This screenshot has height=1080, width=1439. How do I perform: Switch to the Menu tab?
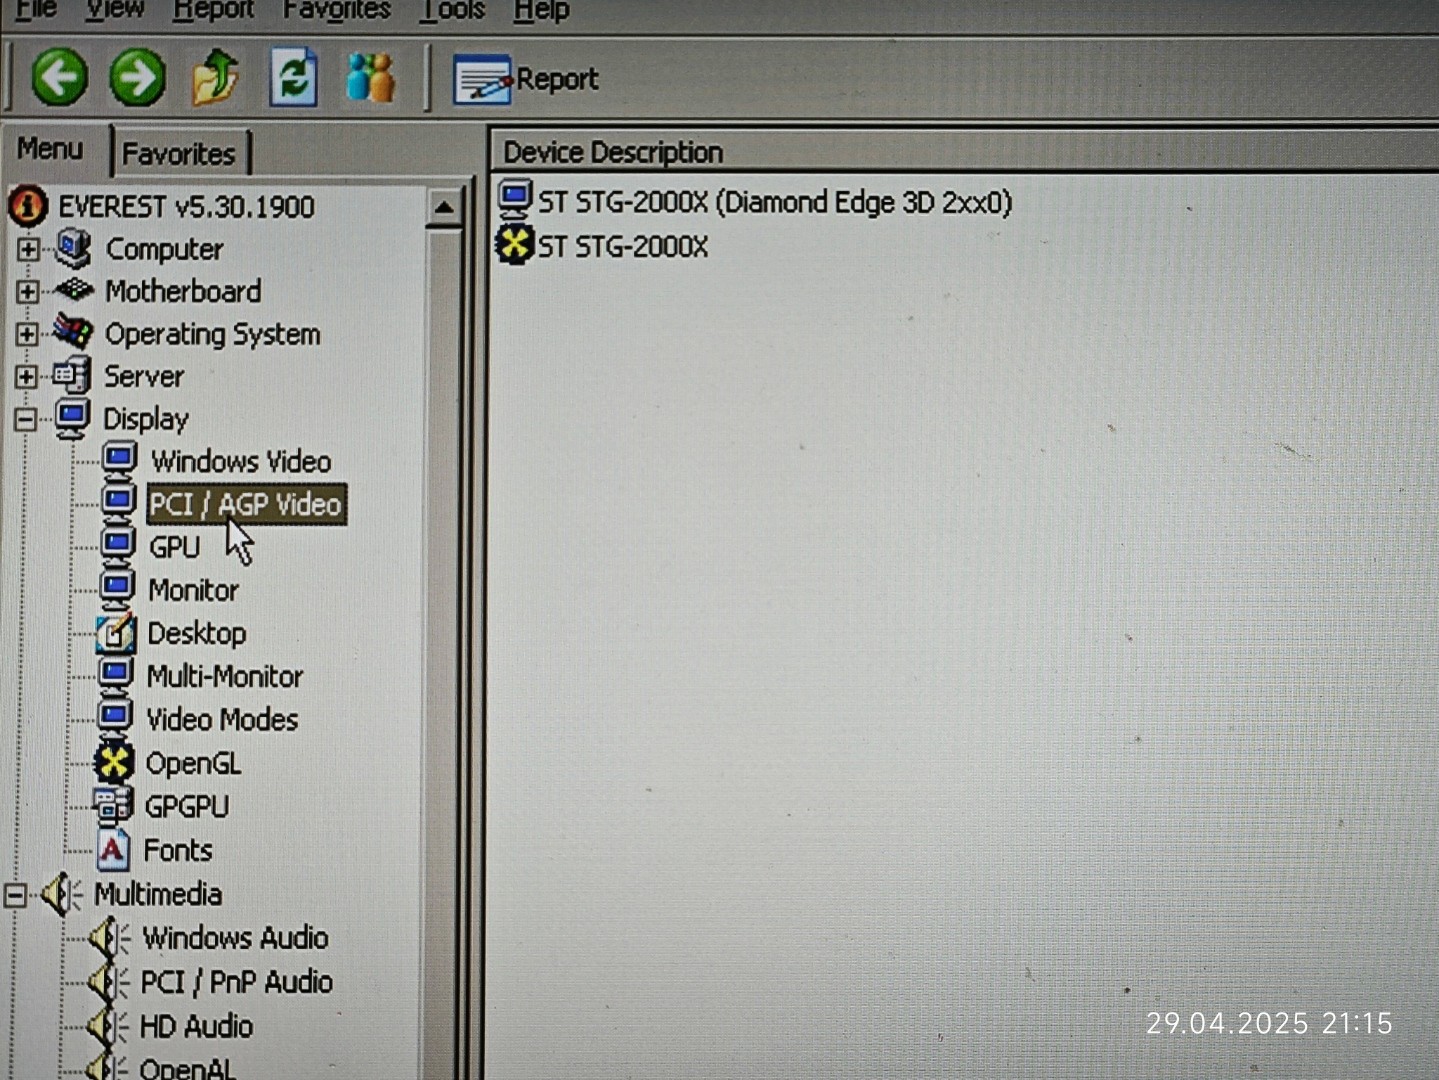pos(50,149)
